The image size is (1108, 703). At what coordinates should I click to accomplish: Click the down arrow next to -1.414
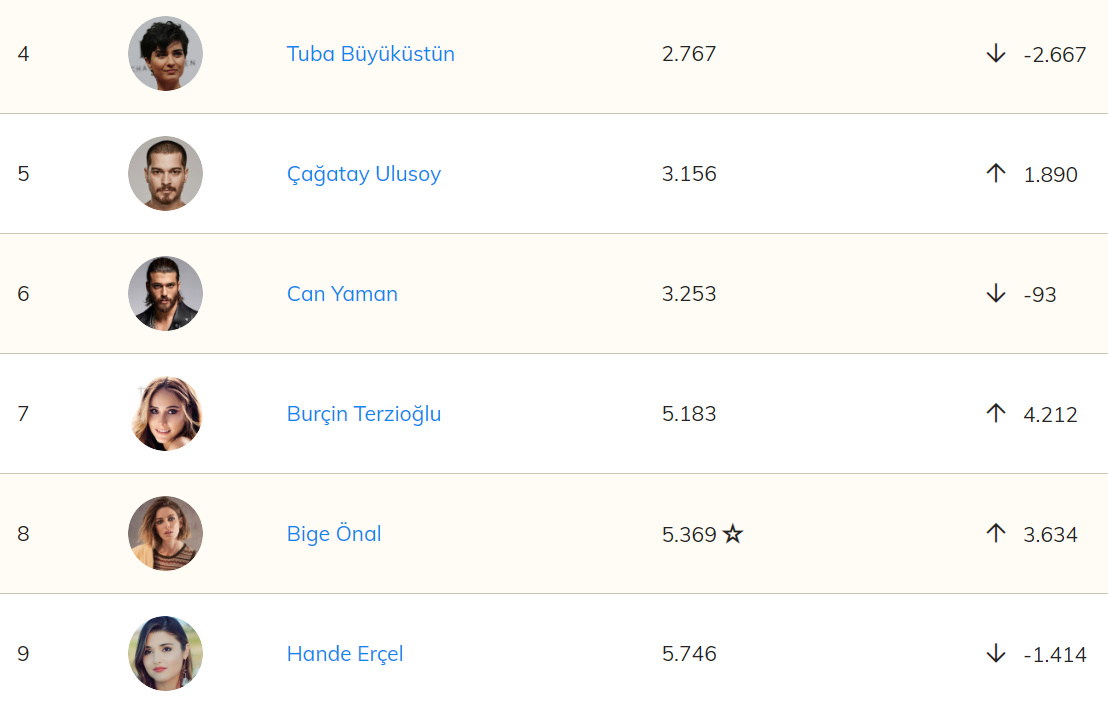[x=995, y=654]
